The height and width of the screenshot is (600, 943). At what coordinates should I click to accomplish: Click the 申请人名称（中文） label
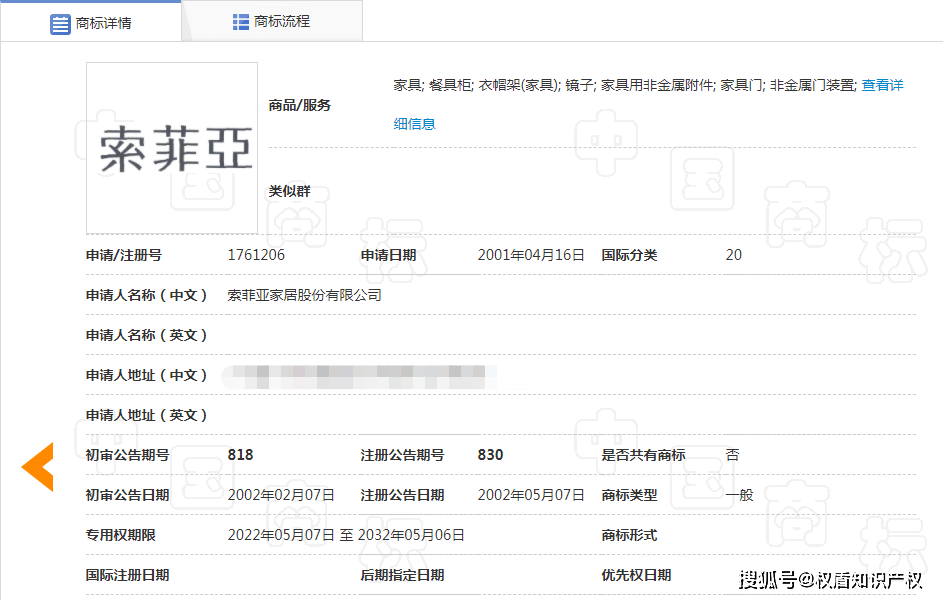point(146,295)
